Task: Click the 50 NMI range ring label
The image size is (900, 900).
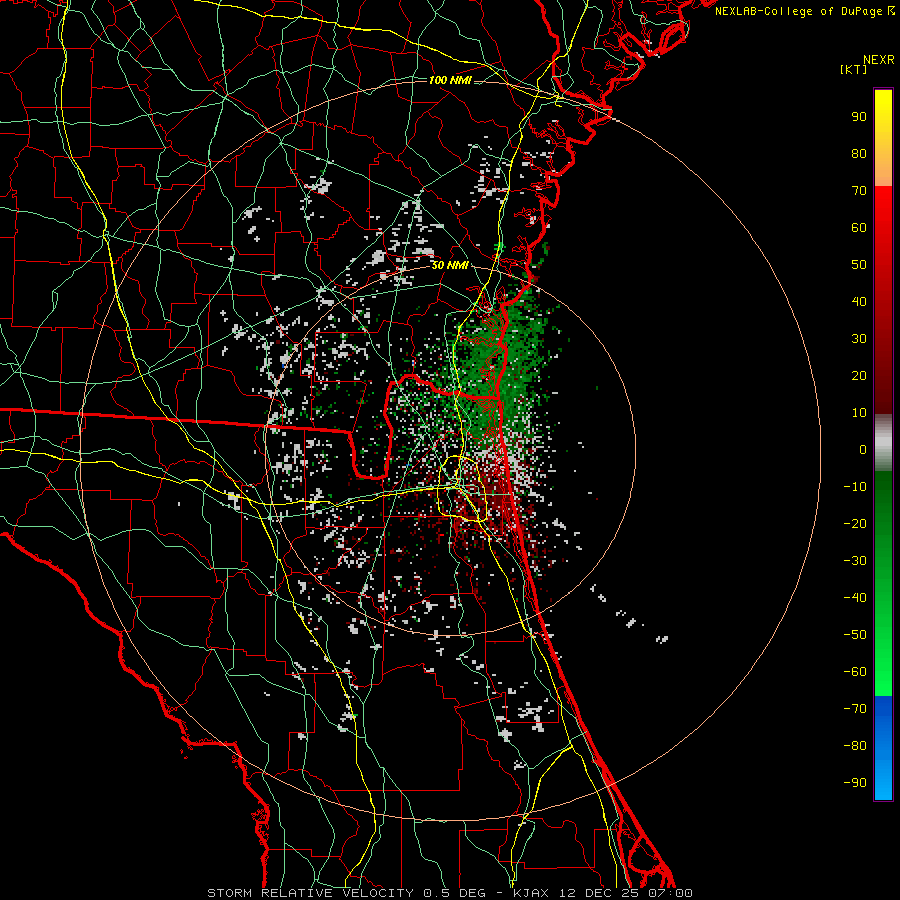Action: point(450,265)
